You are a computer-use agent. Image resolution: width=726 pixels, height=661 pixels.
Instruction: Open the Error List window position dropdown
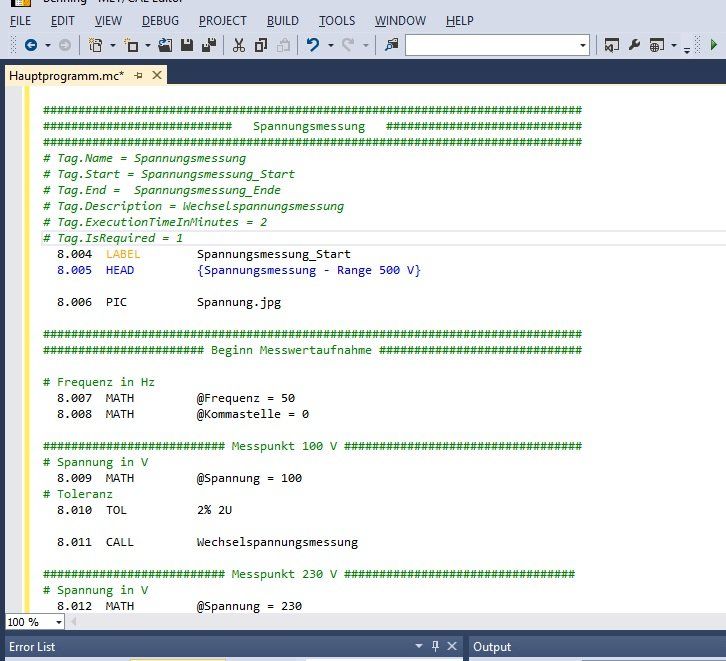418,647
